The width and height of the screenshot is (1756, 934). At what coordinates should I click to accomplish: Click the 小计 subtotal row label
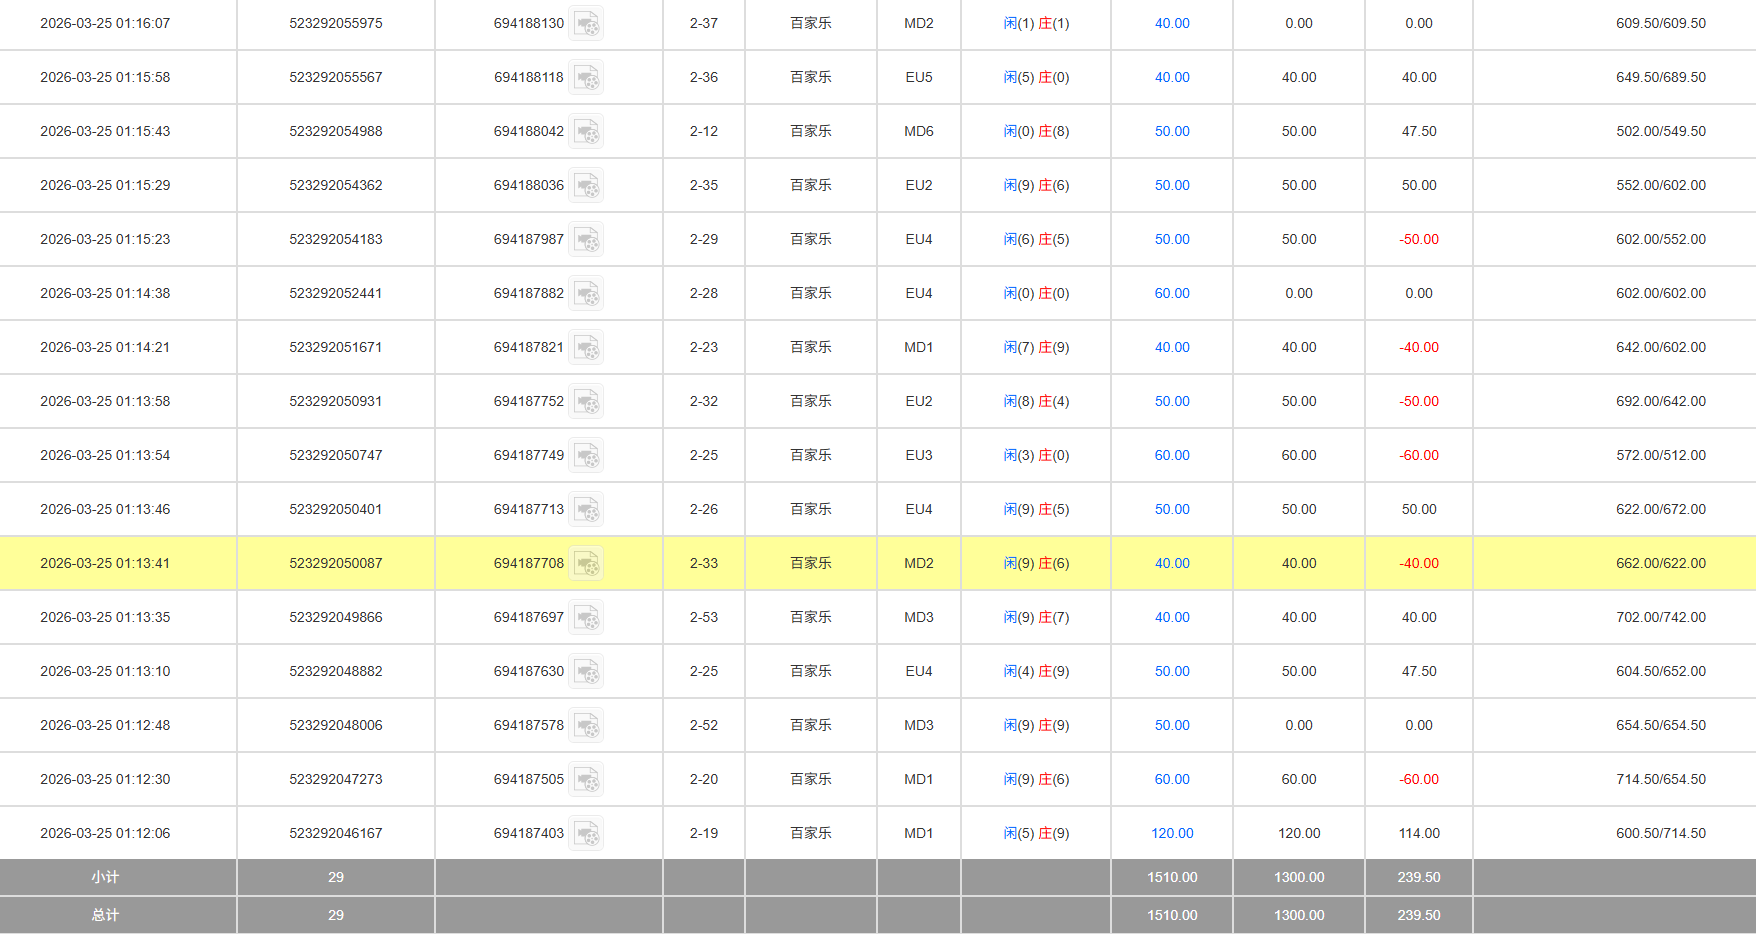[105, 877]
